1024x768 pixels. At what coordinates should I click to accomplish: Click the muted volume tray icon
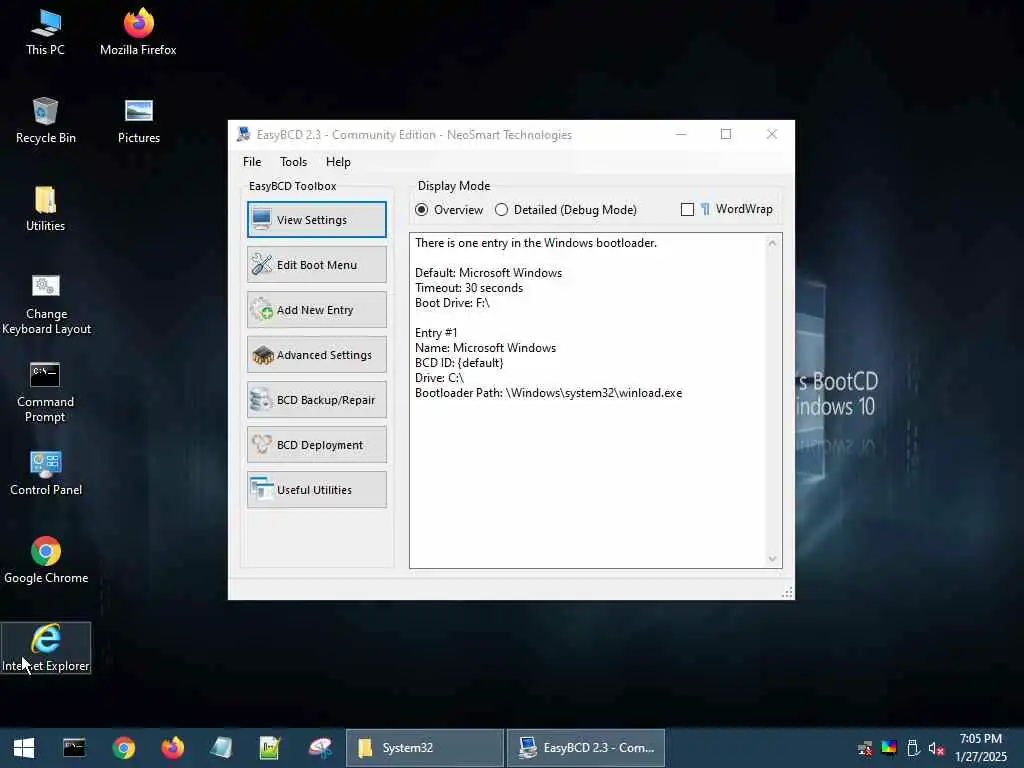[x=936, y=748]
